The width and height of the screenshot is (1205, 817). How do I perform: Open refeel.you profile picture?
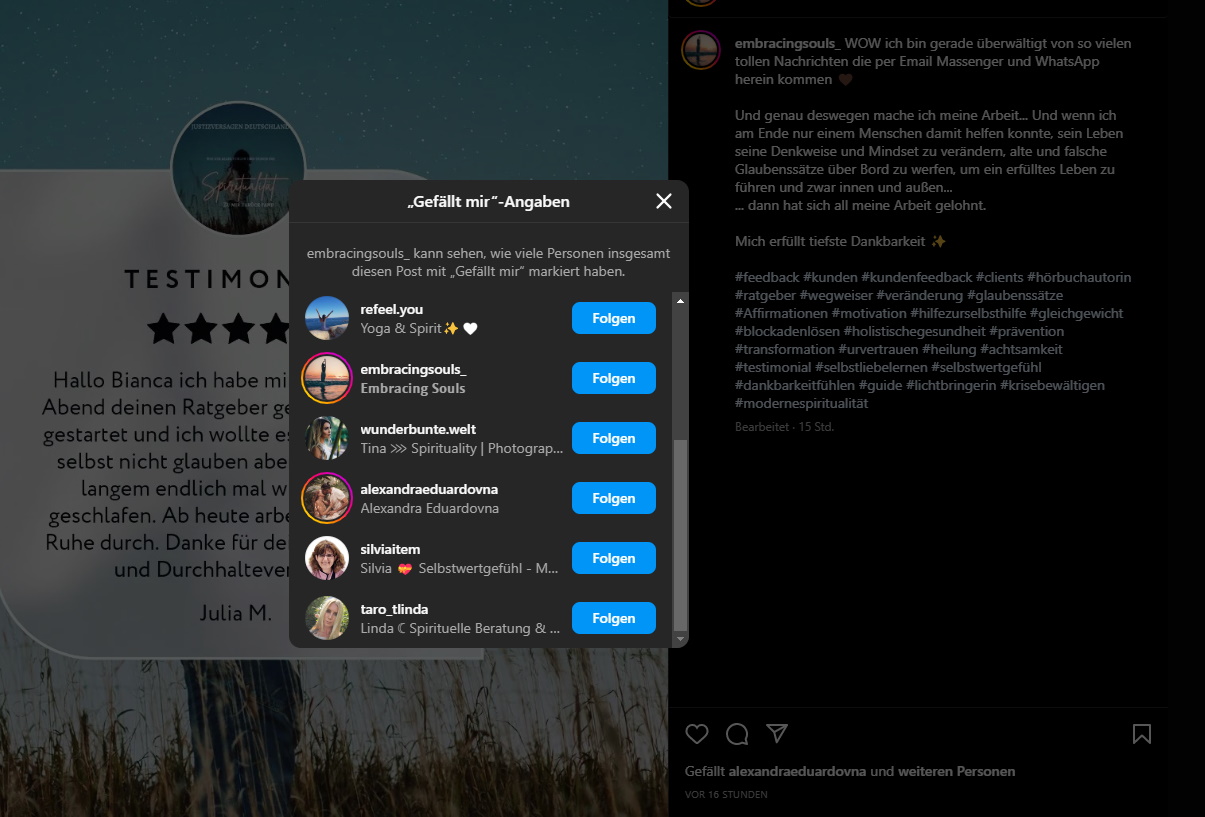[327, 318]
